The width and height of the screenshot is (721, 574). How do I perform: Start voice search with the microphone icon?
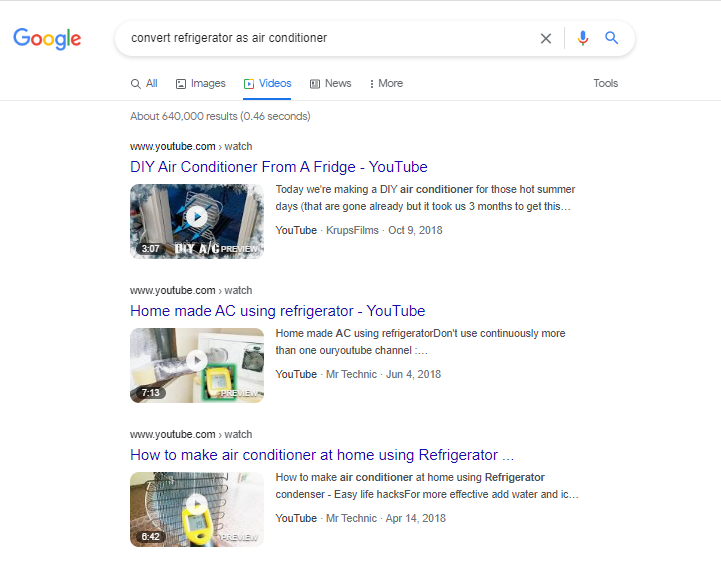point(583,38)
